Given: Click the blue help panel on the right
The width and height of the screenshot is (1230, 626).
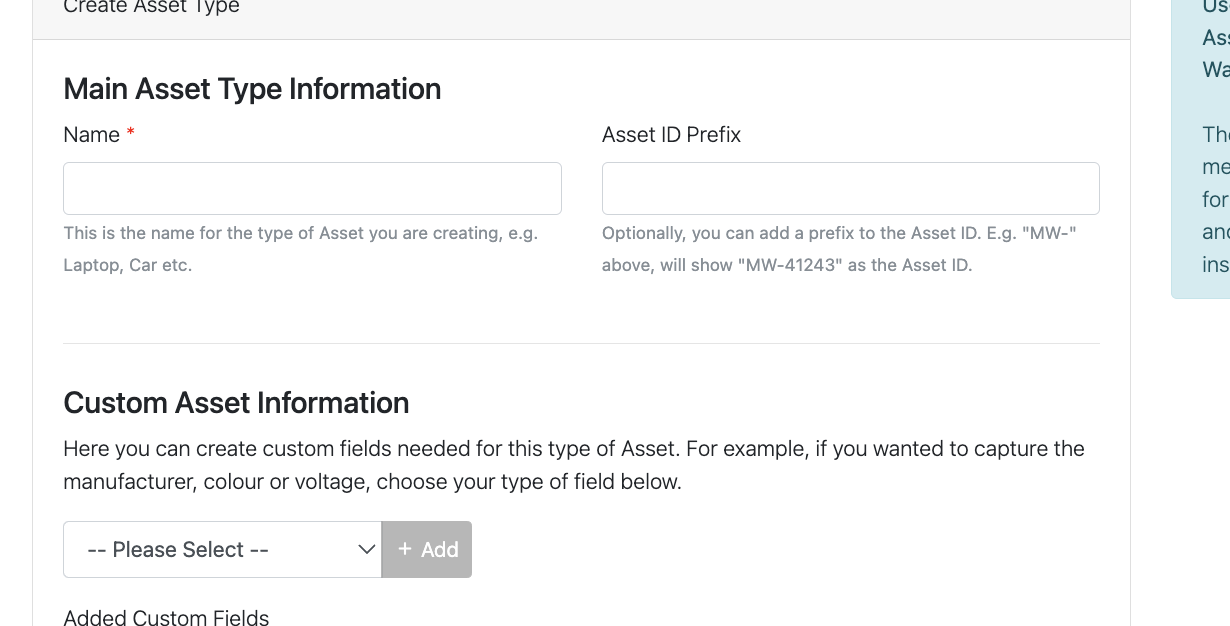Looking at the screenshot, I should click(1200, 150).
